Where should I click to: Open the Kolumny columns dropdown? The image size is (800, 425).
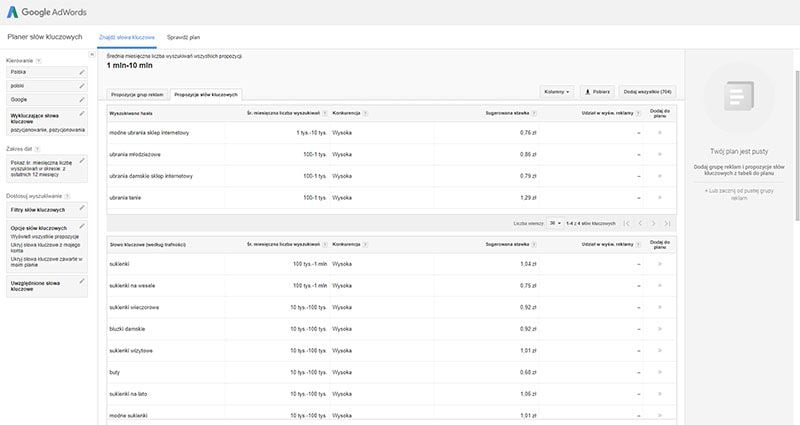[x=557, y=92]
